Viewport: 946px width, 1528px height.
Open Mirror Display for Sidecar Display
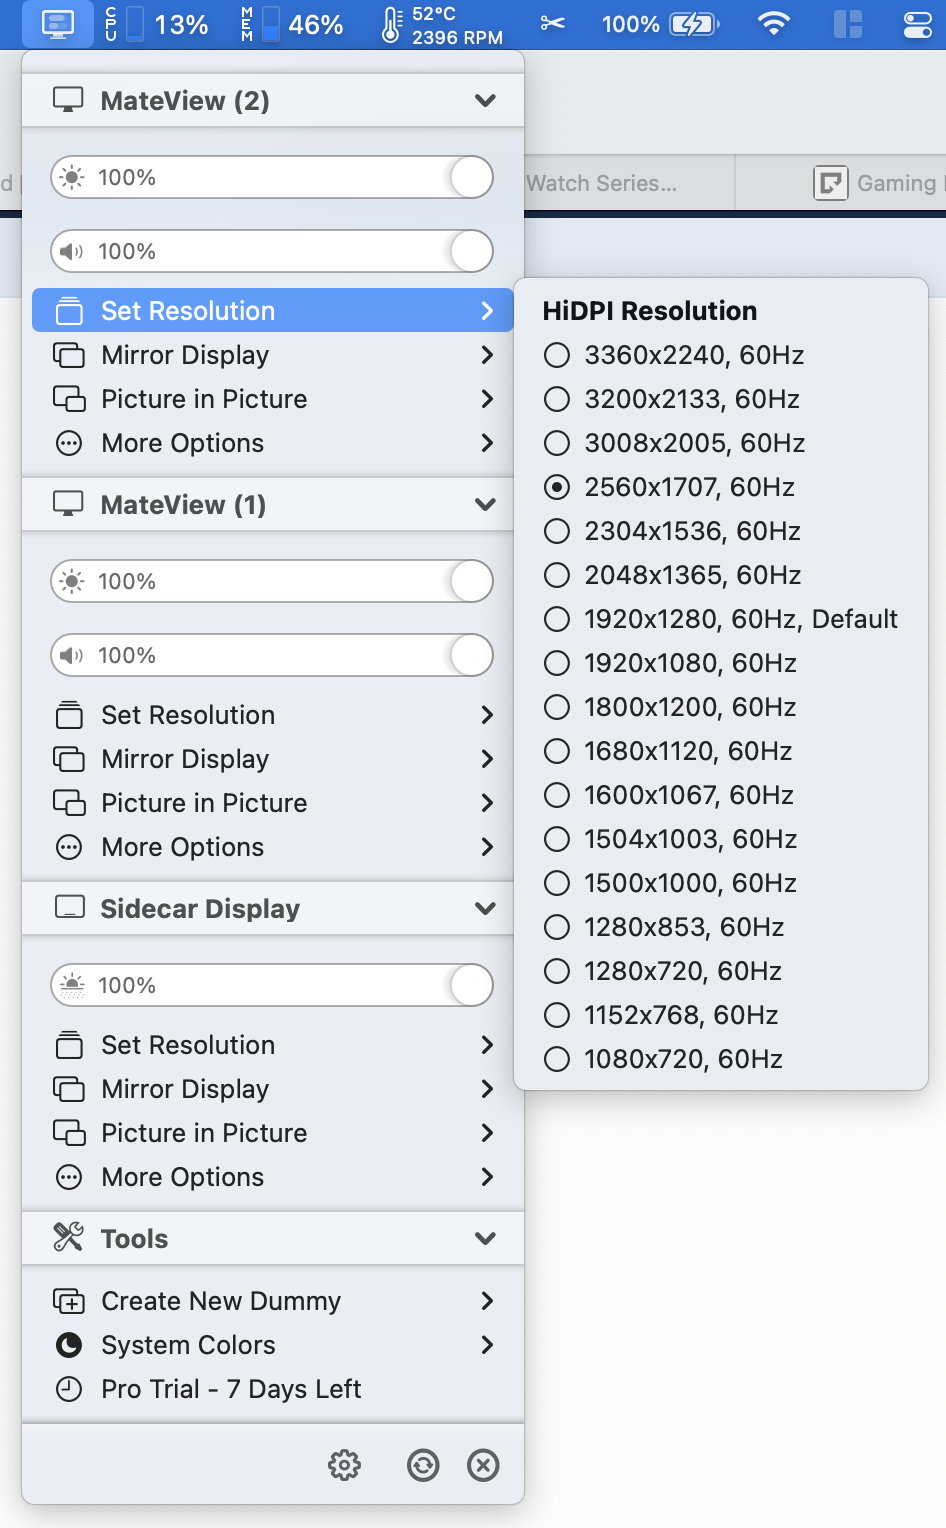pyautogui.click(x=273, y=1089)
